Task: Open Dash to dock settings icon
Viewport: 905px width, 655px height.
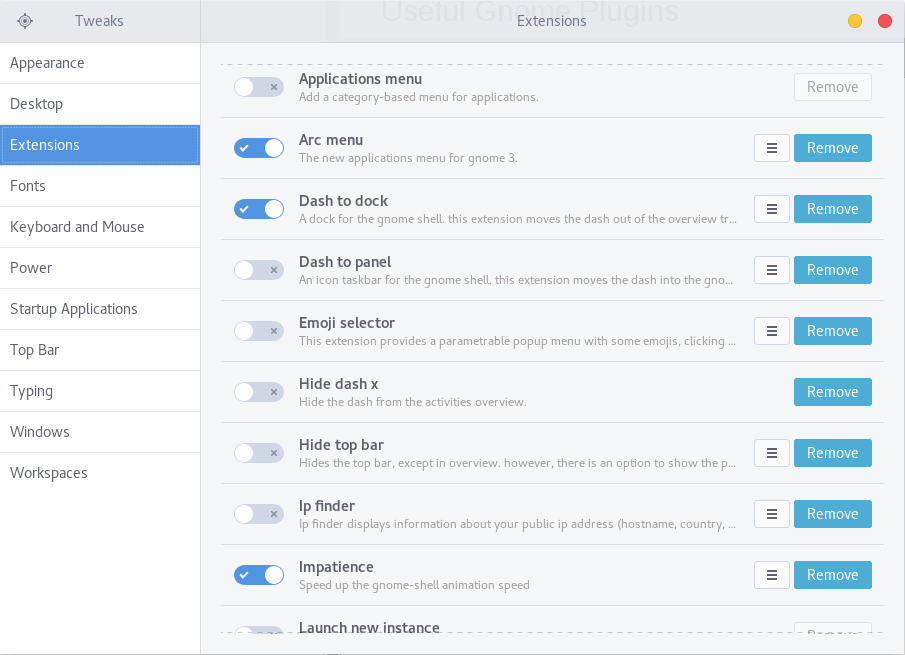Action: [x=772, y=209]
